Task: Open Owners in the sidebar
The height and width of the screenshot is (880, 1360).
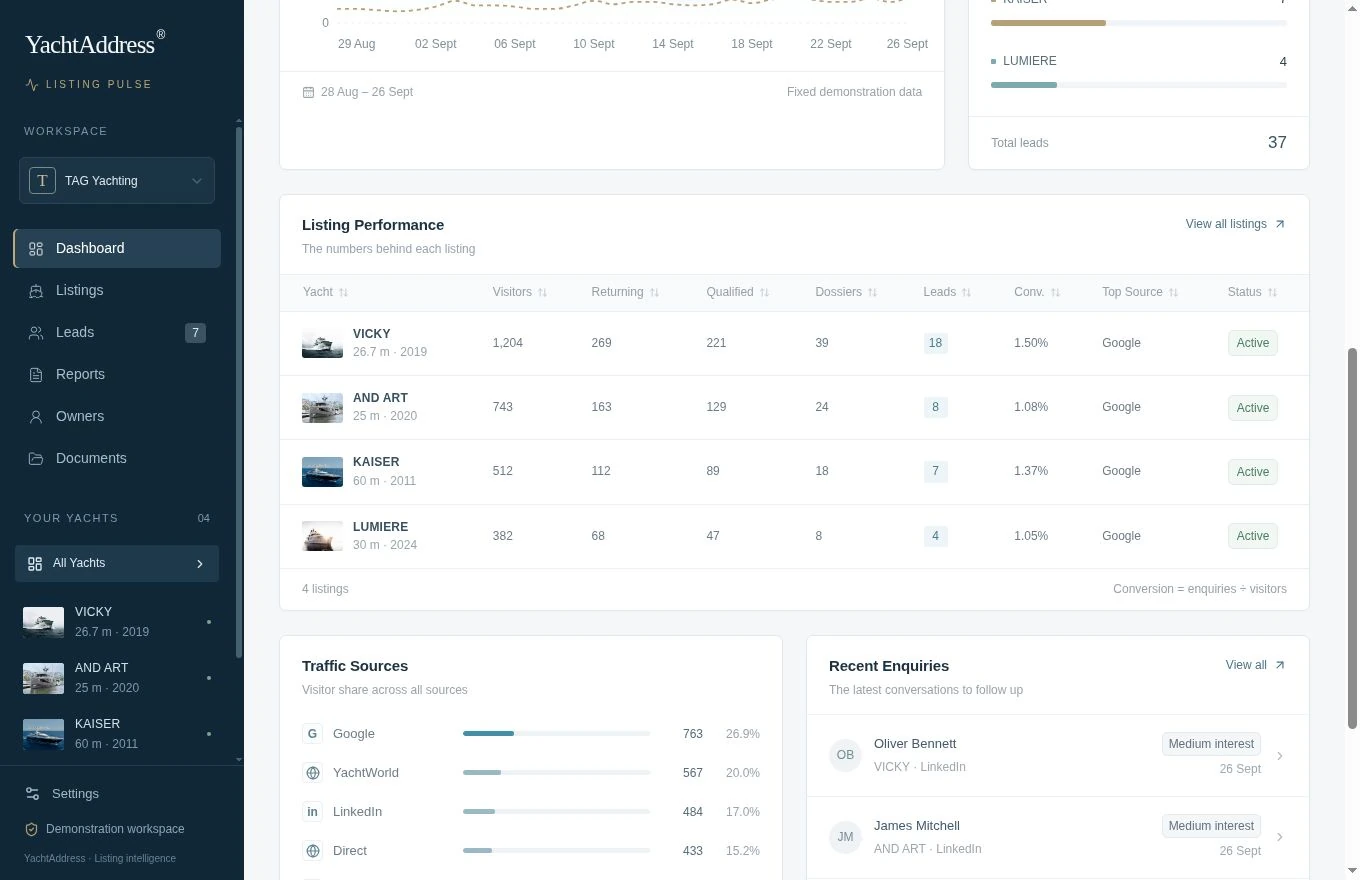Action: tap(117, 417)
